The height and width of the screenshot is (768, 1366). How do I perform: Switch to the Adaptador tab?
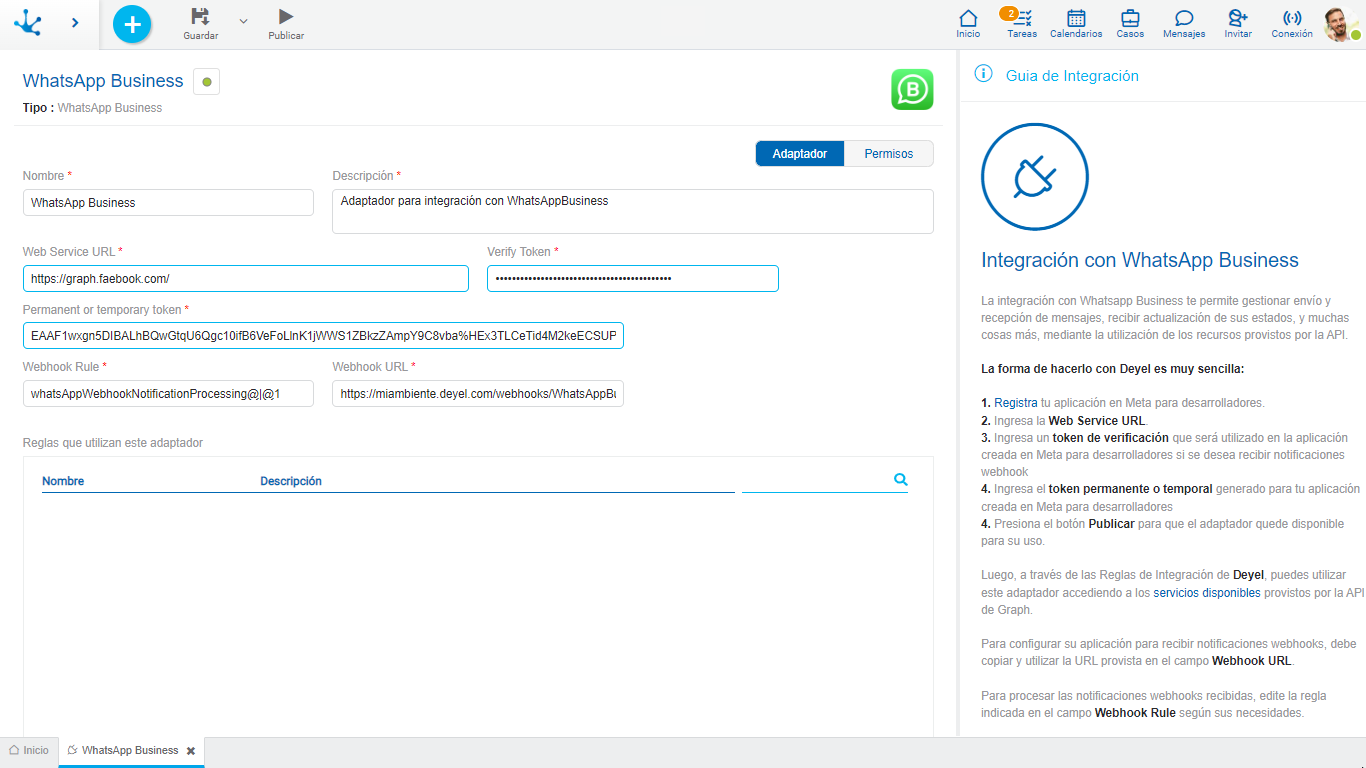[800, 154]
